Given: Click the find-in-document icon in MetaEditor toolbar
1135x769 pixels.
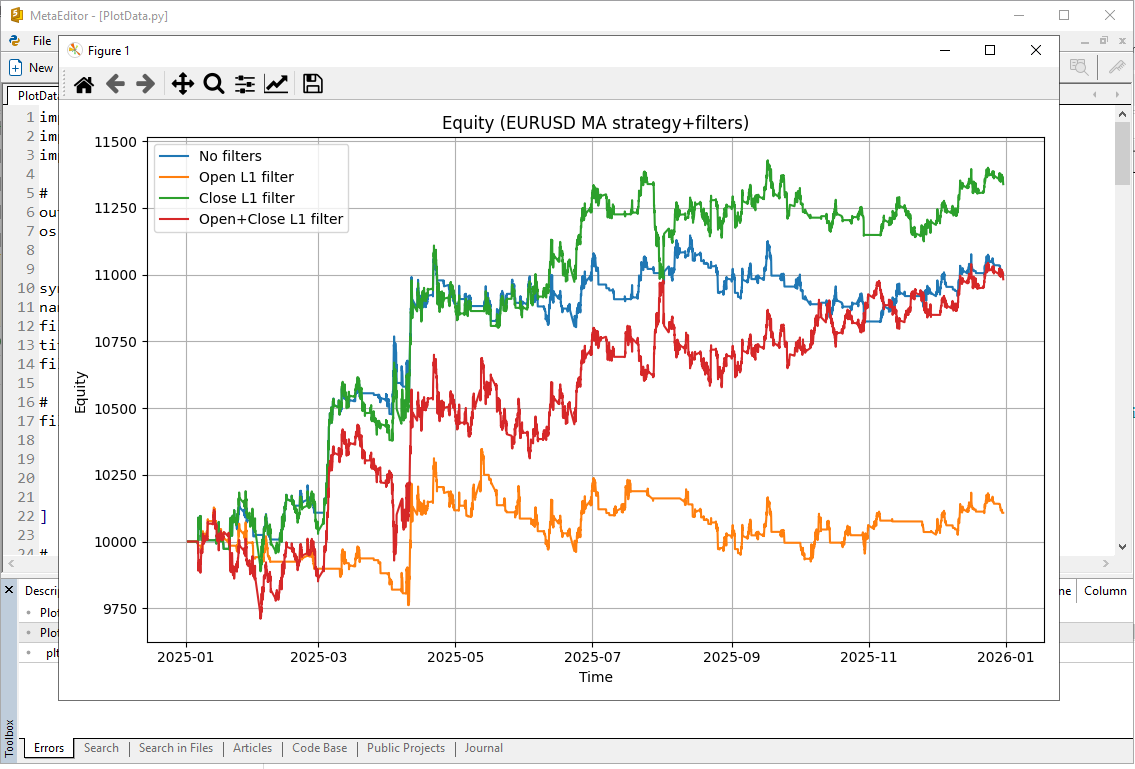Looking at the screenshot, I should (1079, 67).
